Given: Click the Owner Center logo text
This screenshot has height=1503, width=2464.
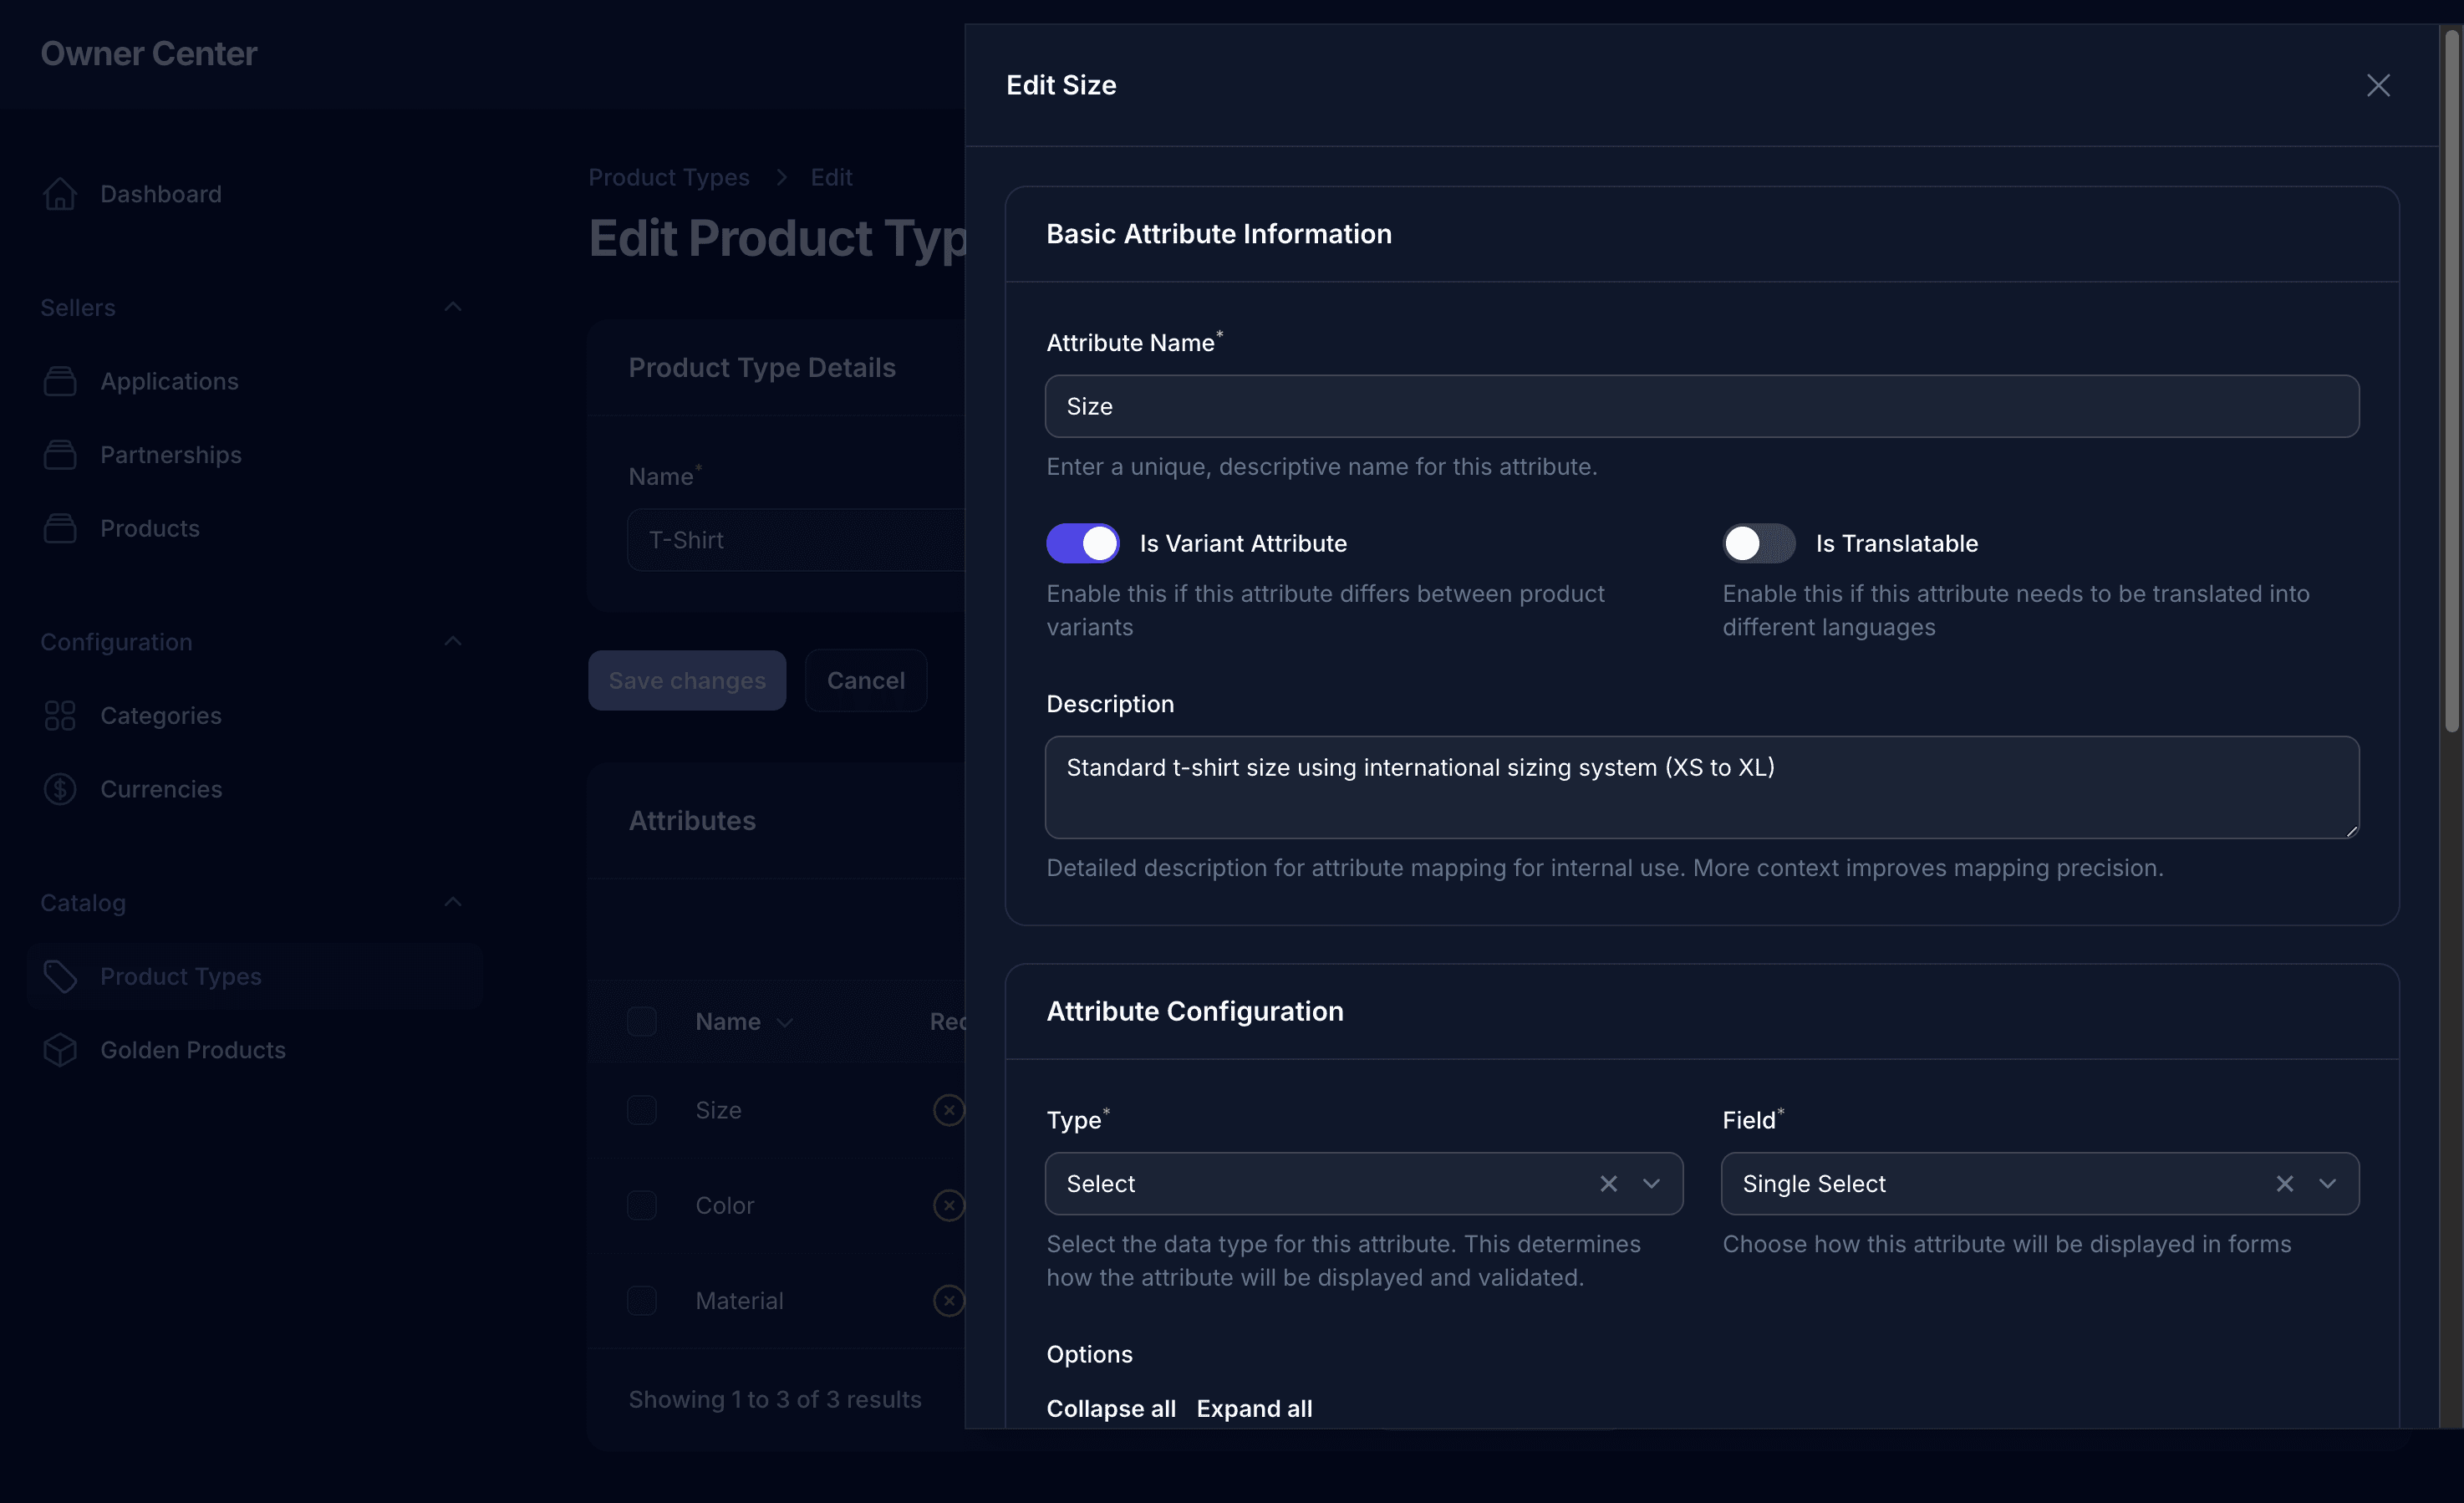Looking at the screenshot, I should coord(149,54).
